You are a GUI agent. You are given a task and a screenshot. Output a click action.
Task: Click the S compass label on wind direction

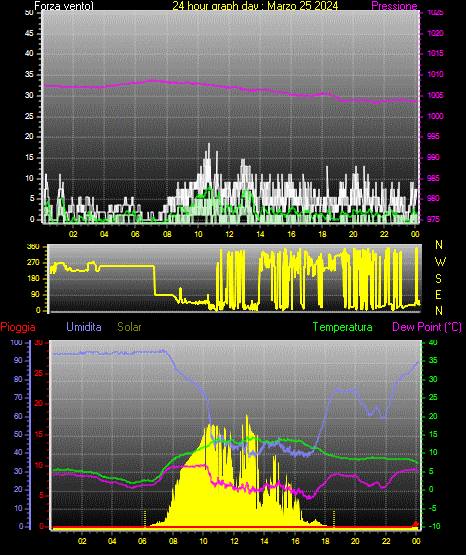[439, 279]
